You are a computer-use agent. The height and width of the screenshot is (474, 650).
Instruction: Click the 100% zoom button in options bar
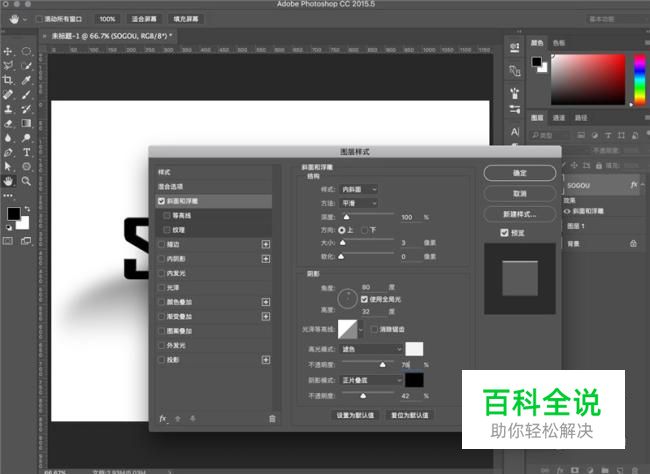click(x=107, y=19)
